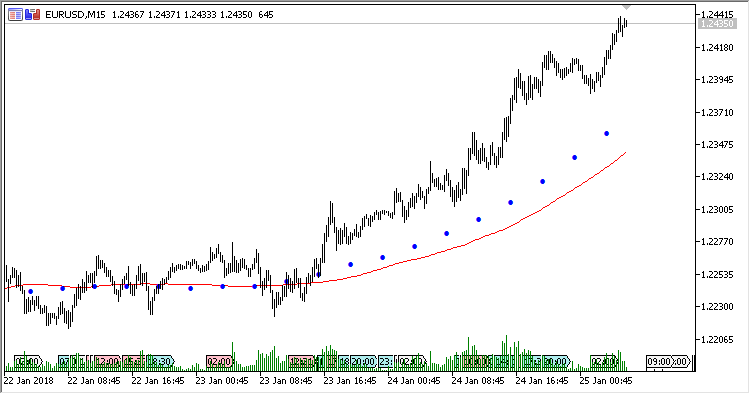The image size is (750, 394).
Task: Select the highest blue indicator dot
Action: coord(607,134)
